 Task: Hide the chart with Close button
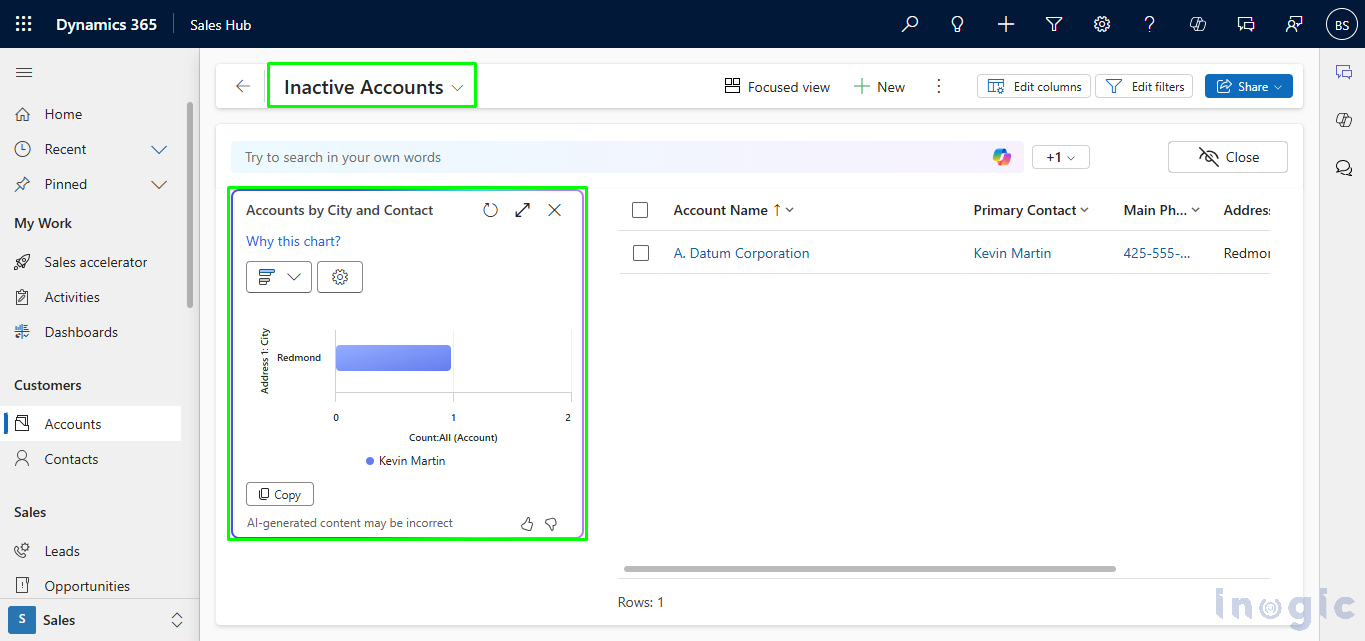[1228, 157]
